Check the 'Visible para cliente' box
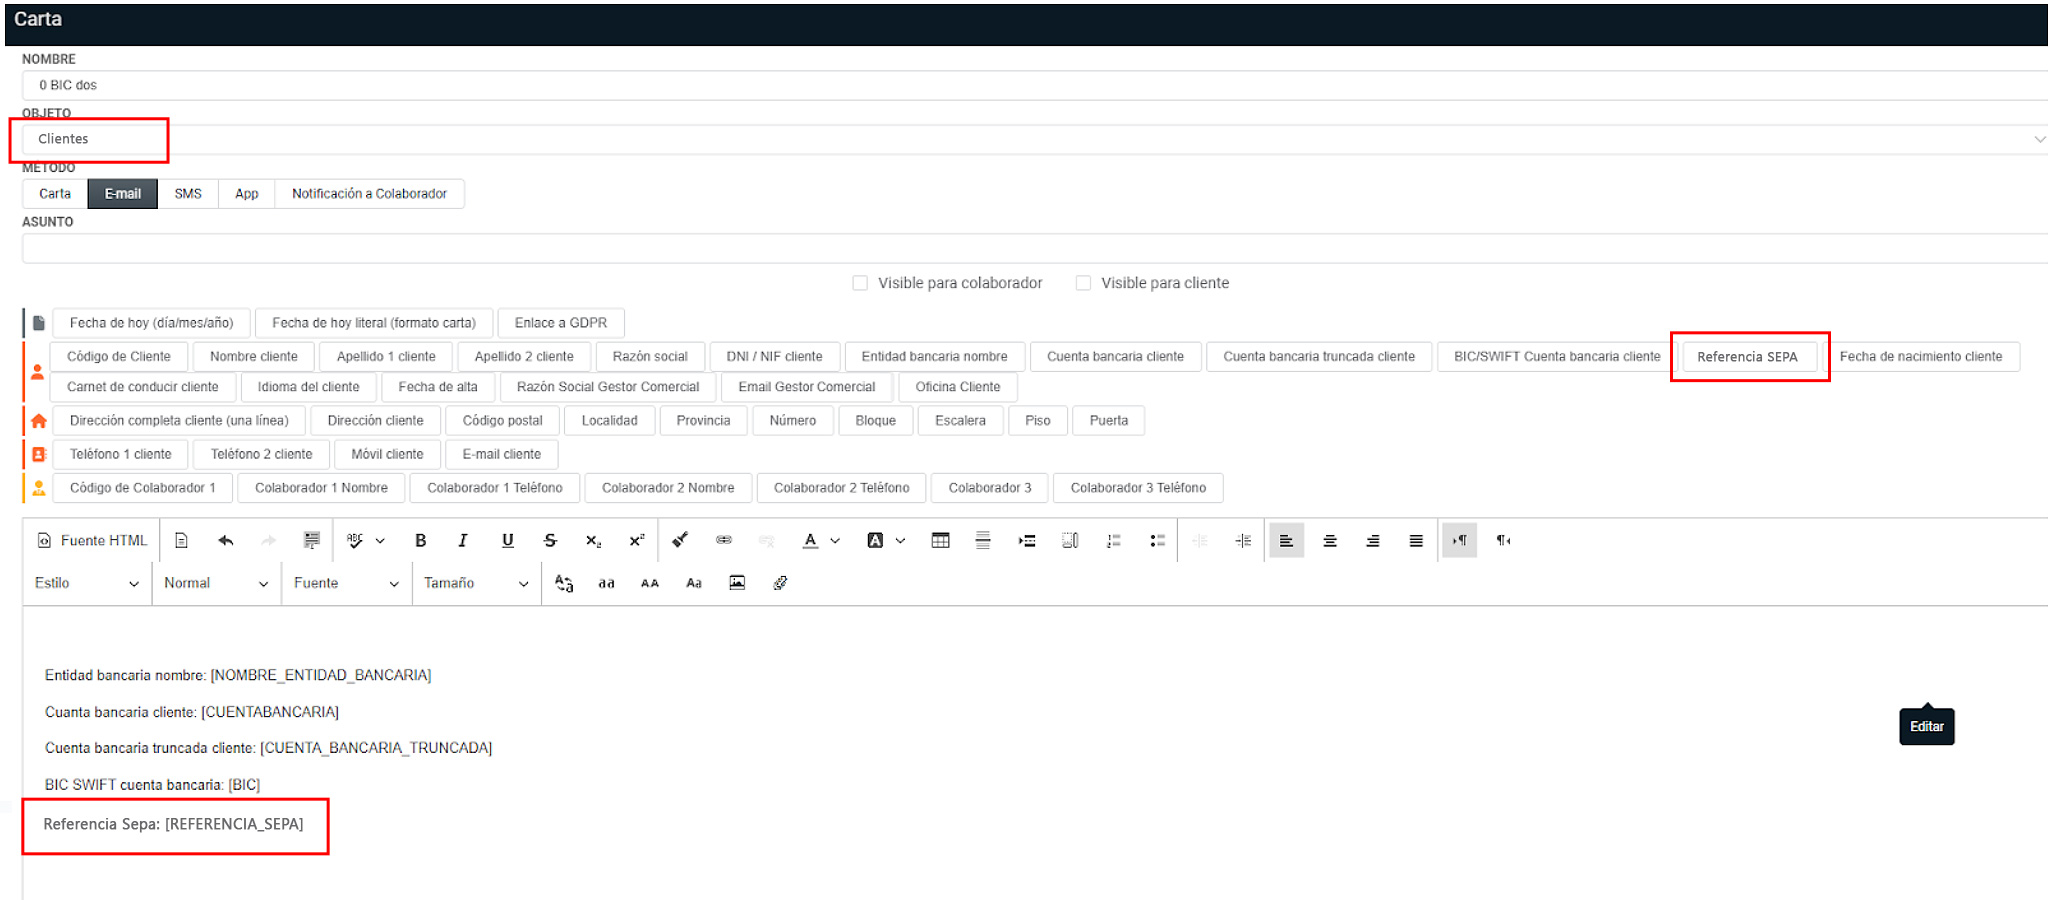The height and width of the screenshot is (900, 2054). pyautogui.click(x=1083, y=283)
